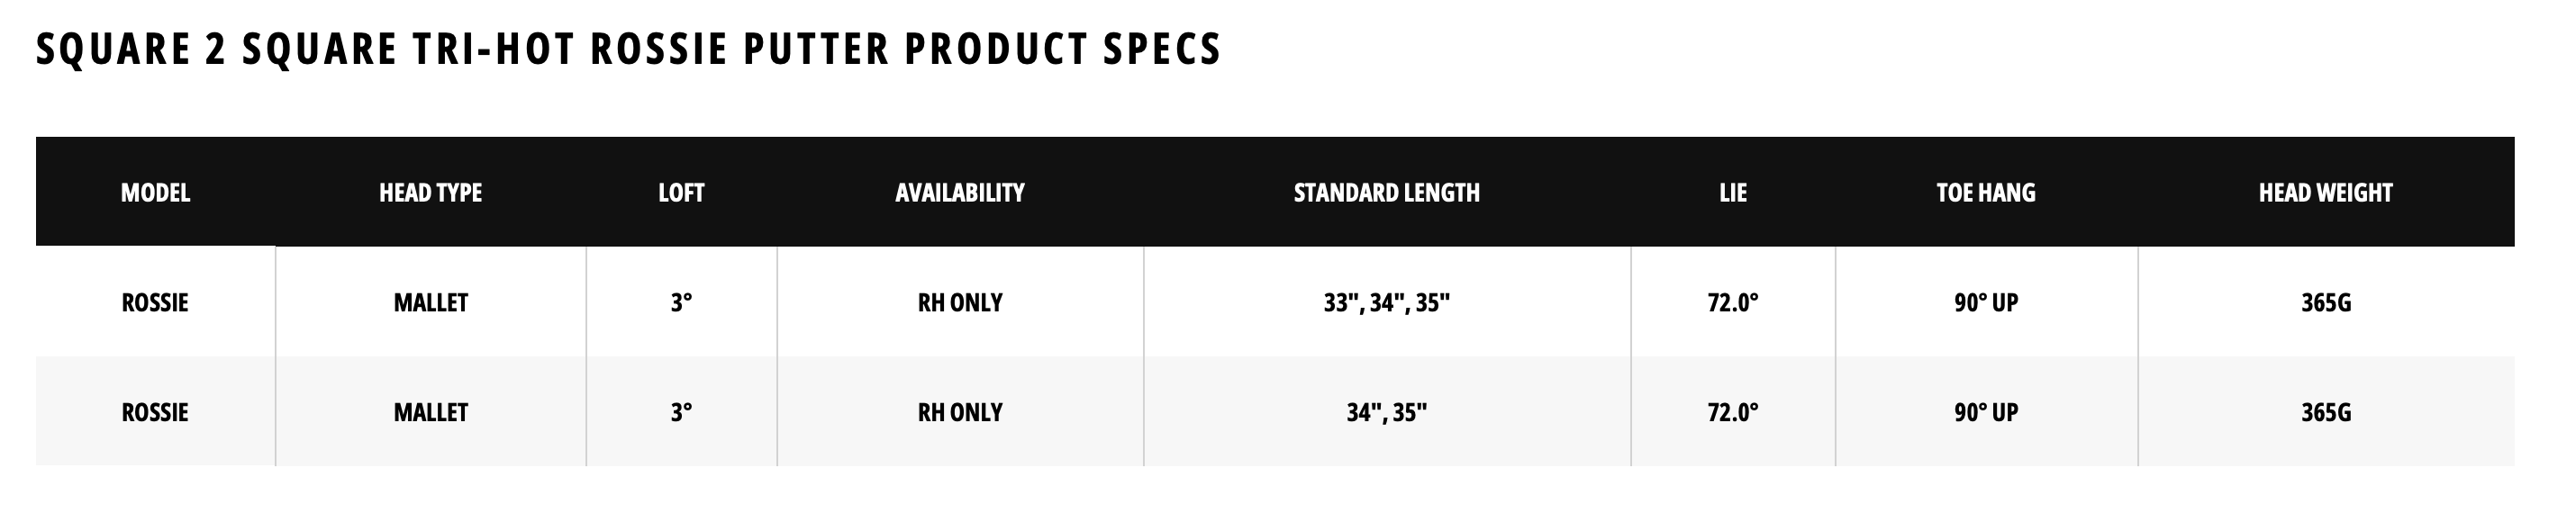Click ROSSIE in the shaded second row
Viewport: 2576px width, 522px height.
point(155,412)
